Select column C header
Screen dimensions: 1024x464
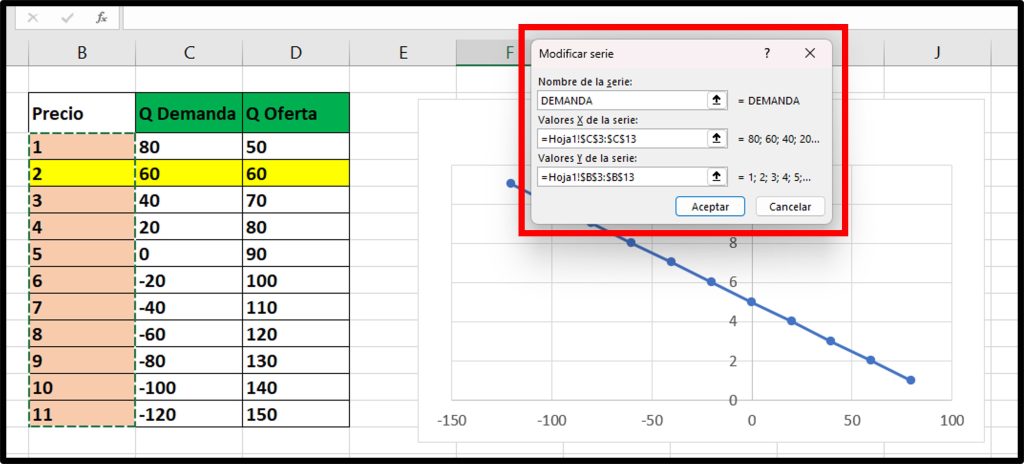(x=189, y=53)
